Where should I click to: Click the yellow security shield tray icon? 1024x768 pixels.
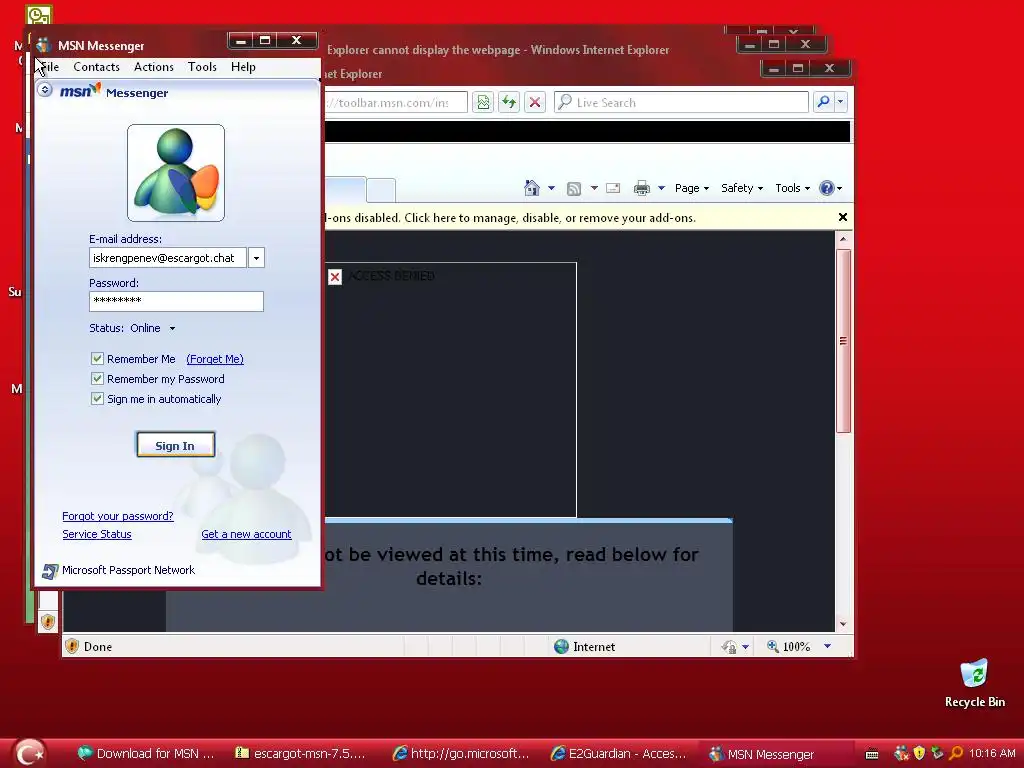pyautogui.click(x=920, y=754)
